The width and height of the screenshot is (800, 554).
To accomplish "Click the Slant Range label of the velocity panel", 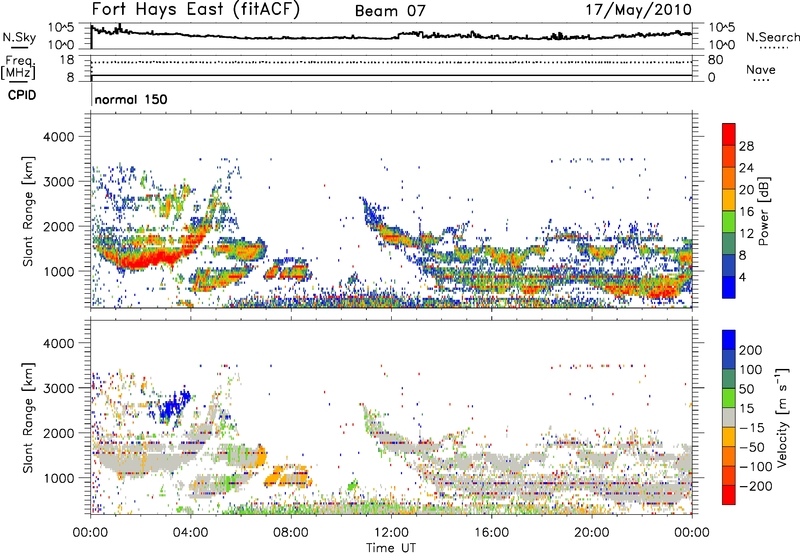I will (28, 417).
